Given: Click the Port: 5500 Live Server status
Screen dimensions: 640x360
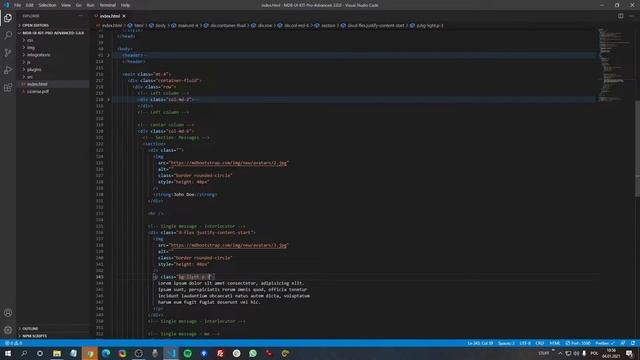Looking at the screenshot, I should pos(578,343).
